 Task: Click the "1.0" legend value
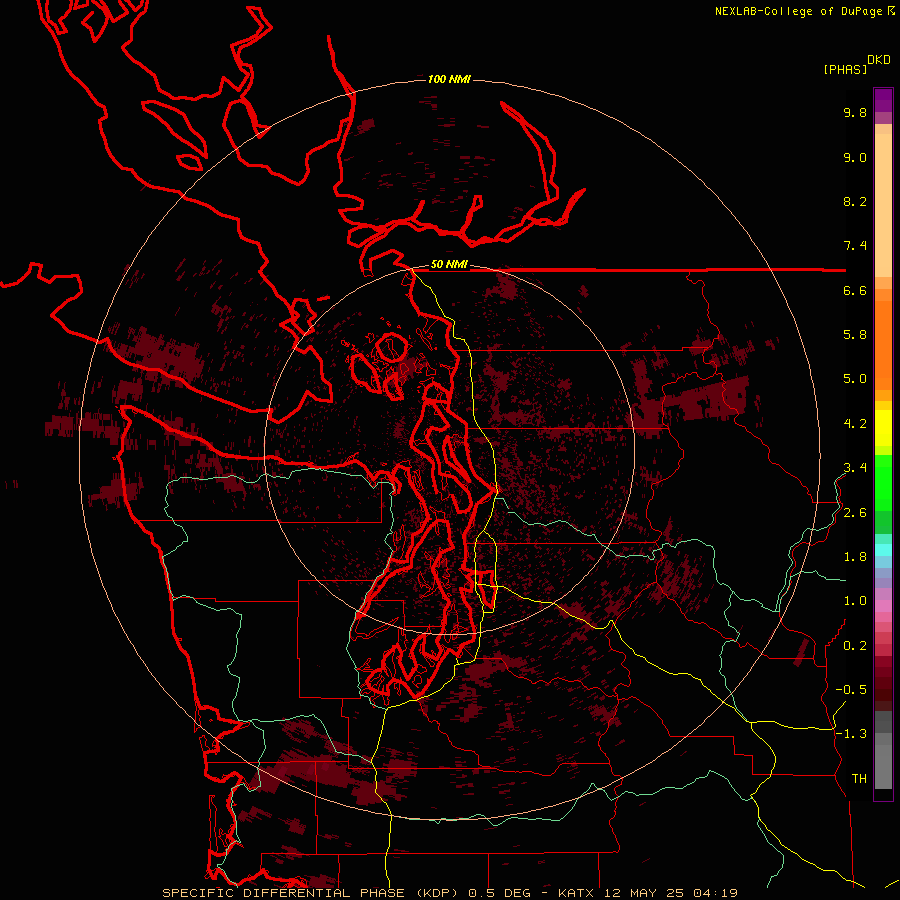[x=855, y=601]
